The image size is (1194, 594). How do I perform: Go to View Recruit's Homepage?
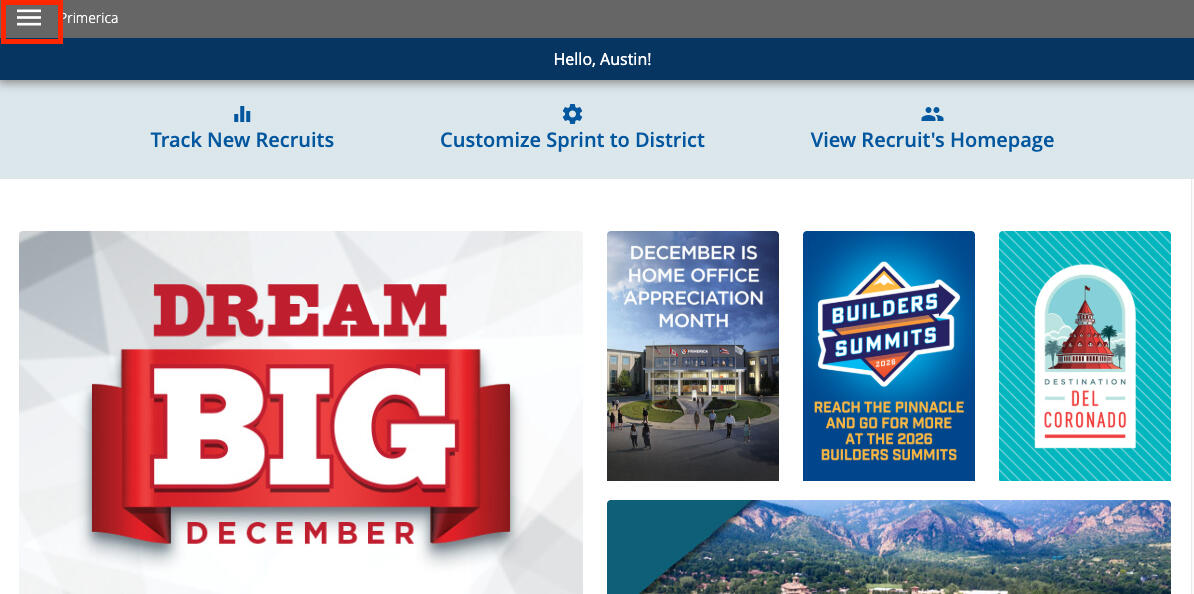click(x=932, y=140)
